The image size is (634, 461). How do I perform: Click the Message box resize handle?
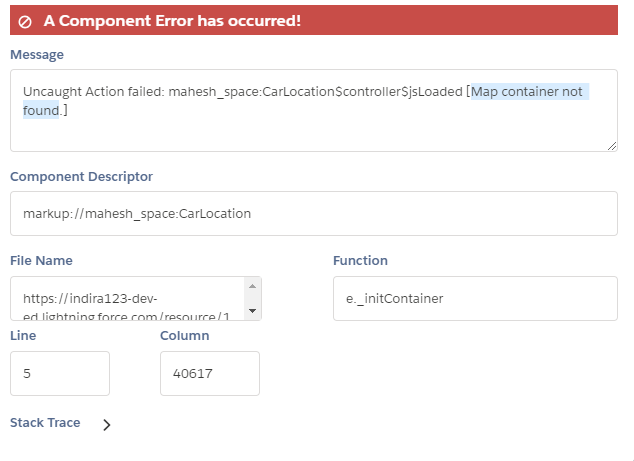[612, 146]
